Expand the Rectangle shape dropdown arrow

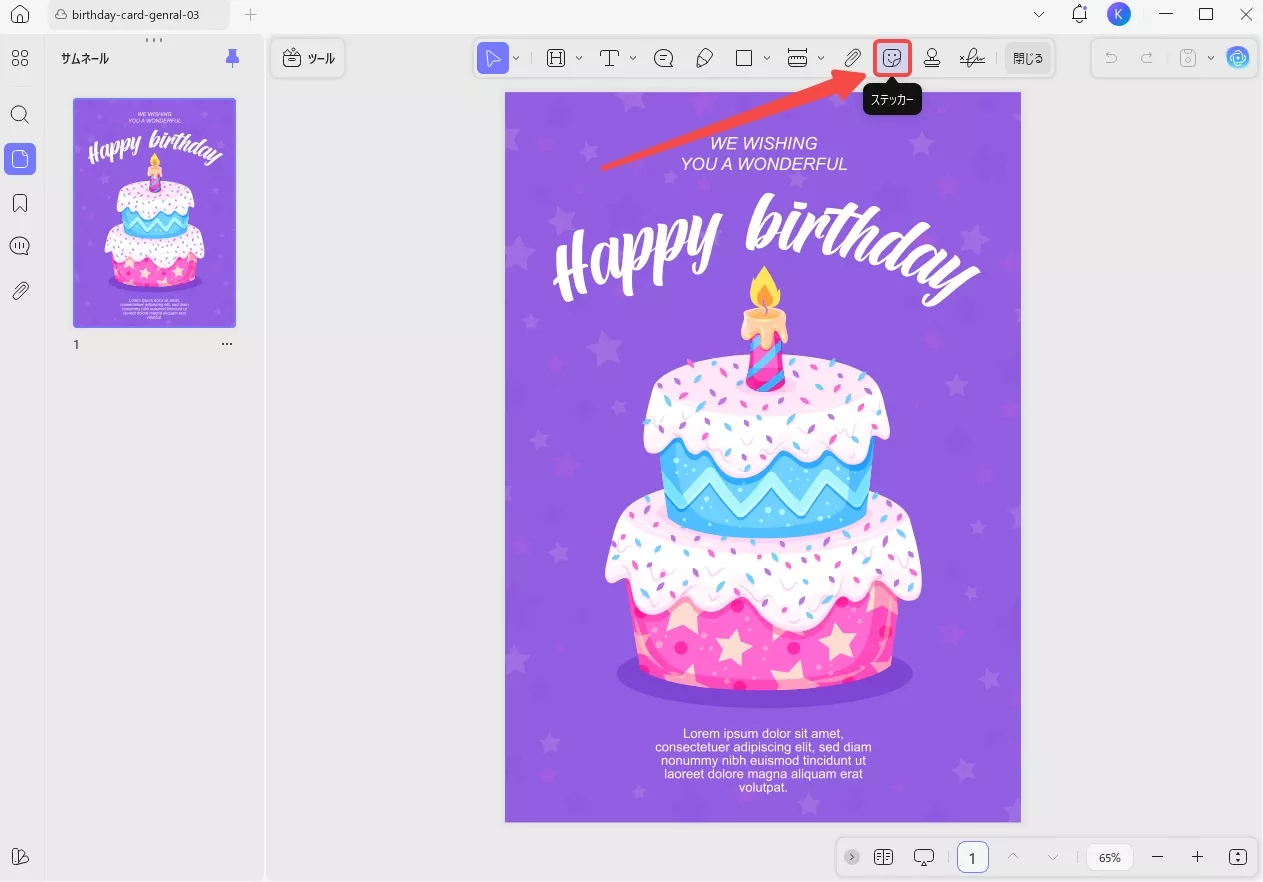tap(767, 58)
